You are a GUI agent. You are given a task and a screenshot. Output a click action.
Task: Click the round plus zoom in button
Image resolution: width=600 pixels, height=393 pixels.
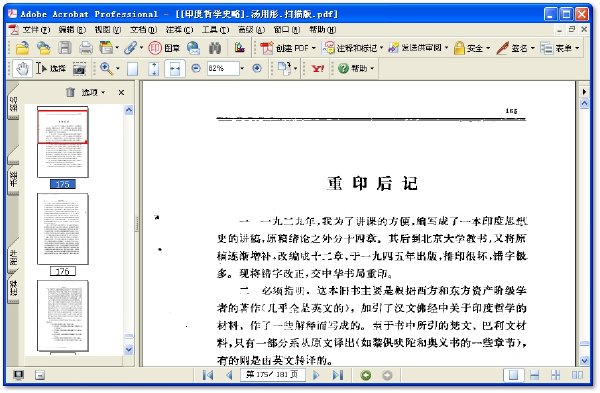click(257, 68)
